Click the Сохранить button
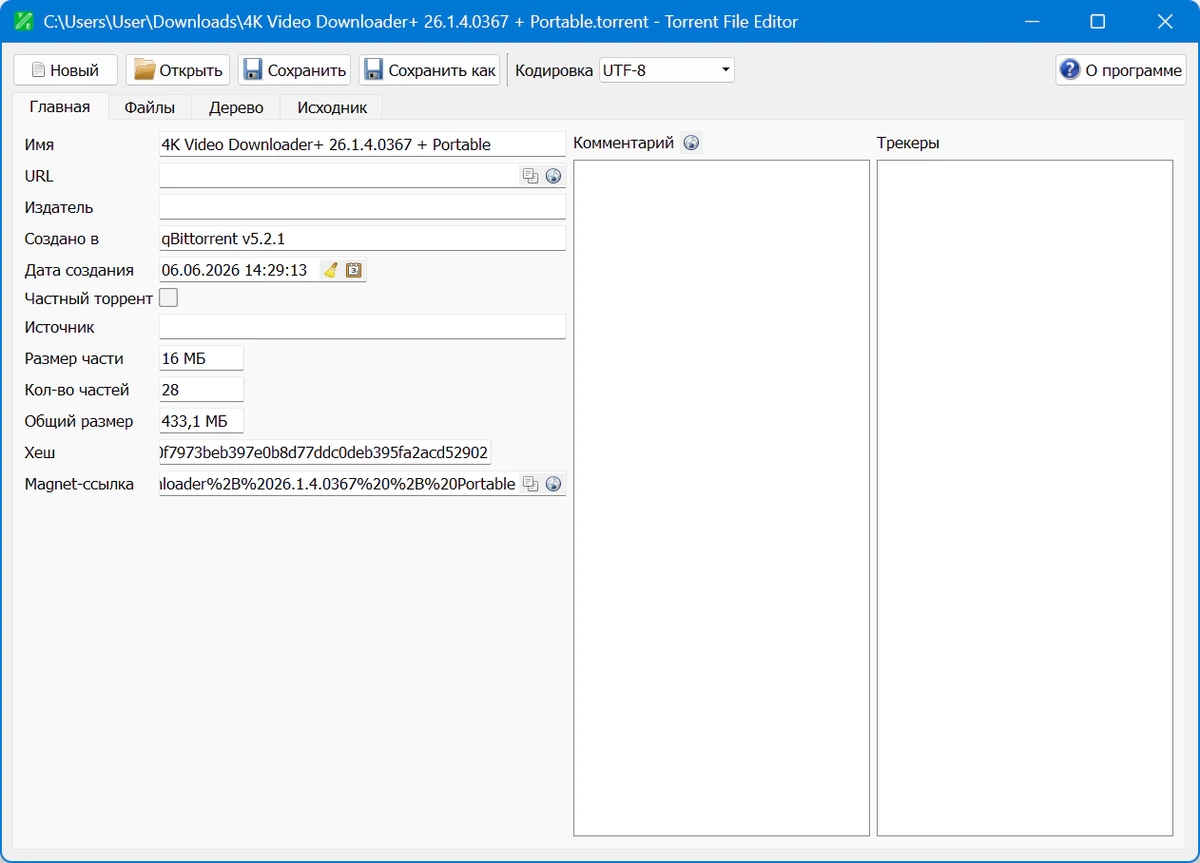Screen dimensions: 1200x863 pos(294,70)
